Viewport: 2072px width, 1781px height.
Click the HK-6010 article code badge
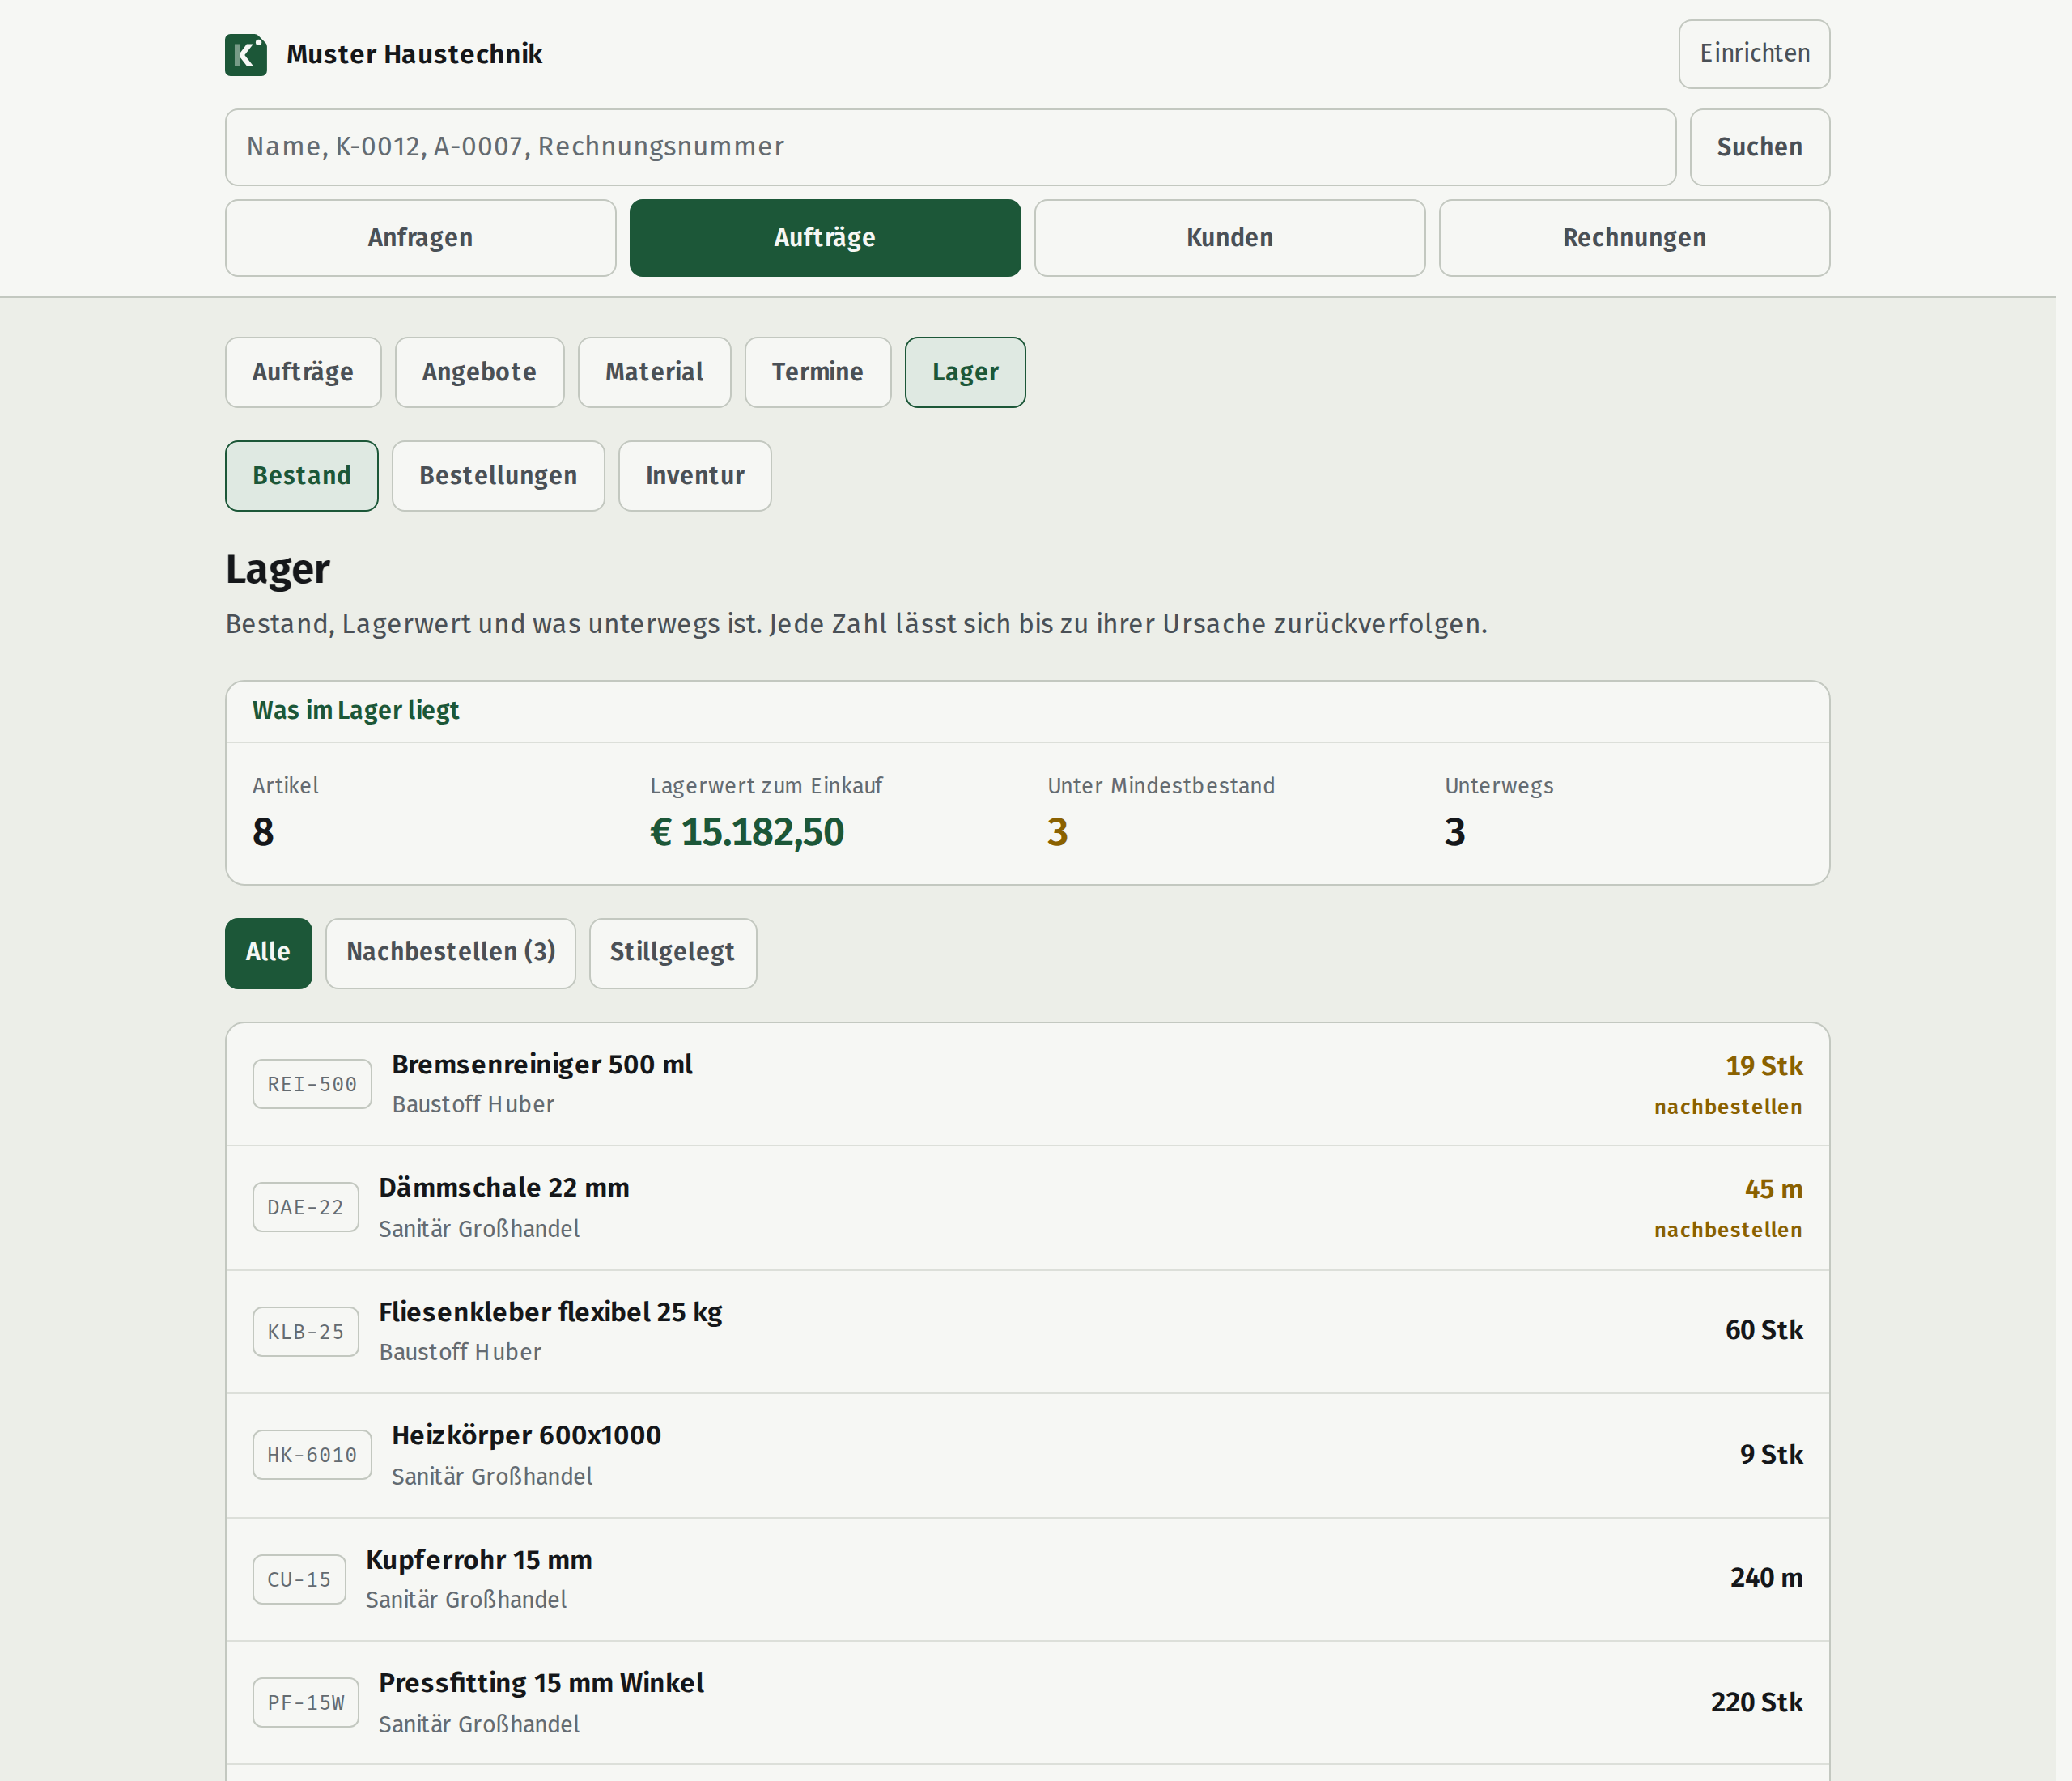coord(312,1455)
